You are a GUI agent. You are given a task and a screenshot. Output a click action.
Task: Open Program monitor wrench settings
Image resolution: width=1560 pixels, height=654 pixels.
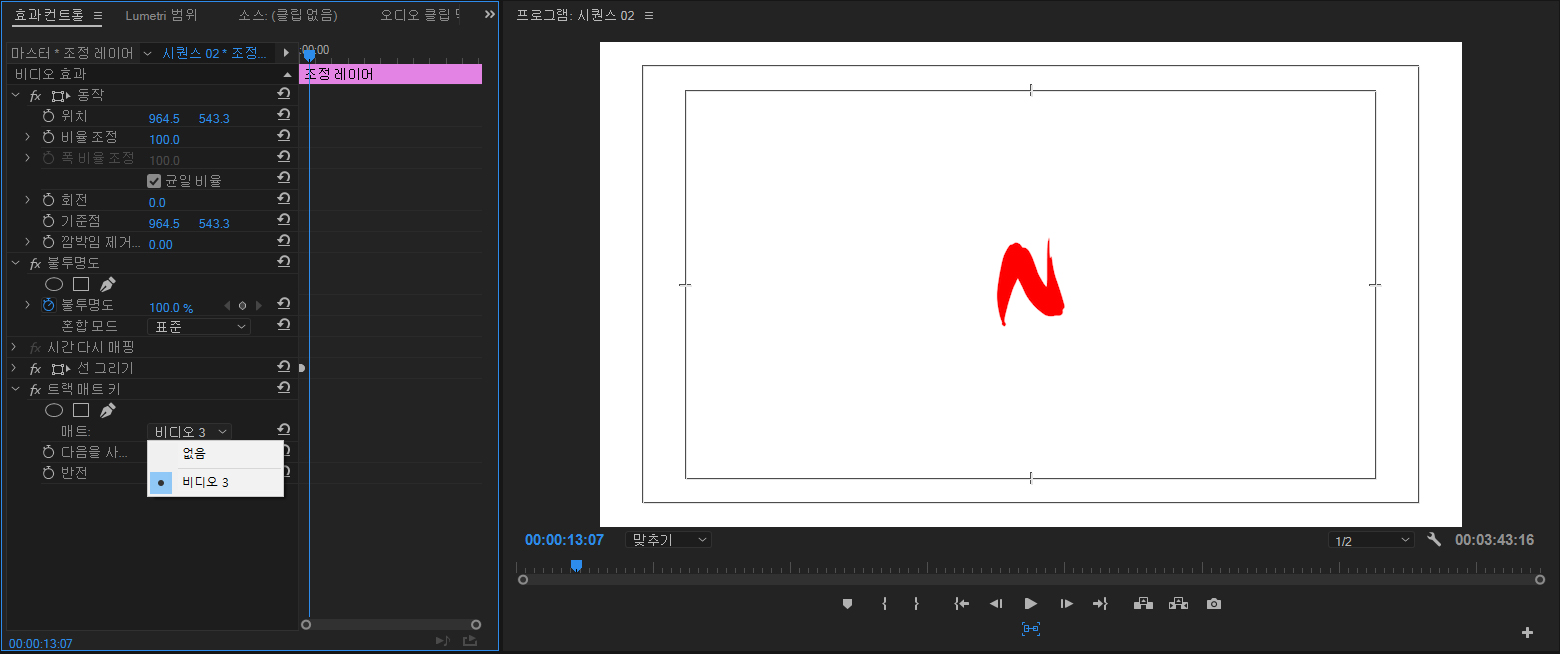click(1434, 540)
